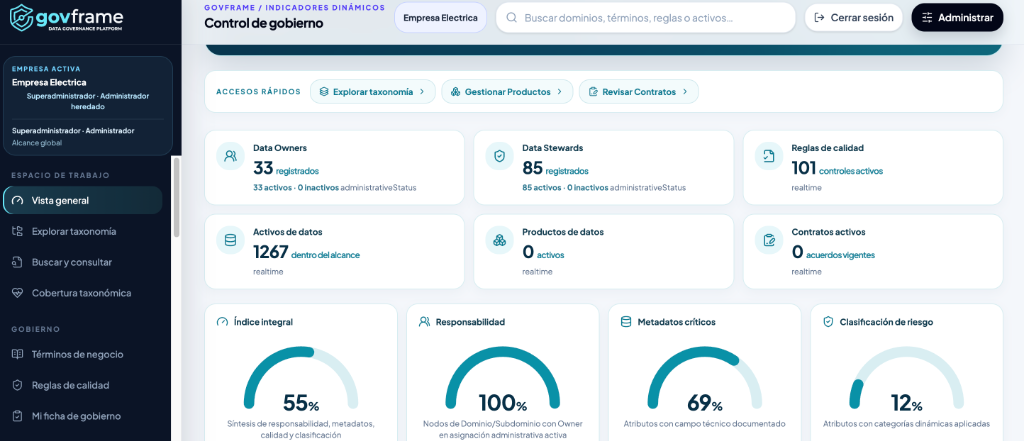
Task: Click "GOVFRAME / INDICADORES DINÁMICOS" breadcrumb
Action: point(295,8)
